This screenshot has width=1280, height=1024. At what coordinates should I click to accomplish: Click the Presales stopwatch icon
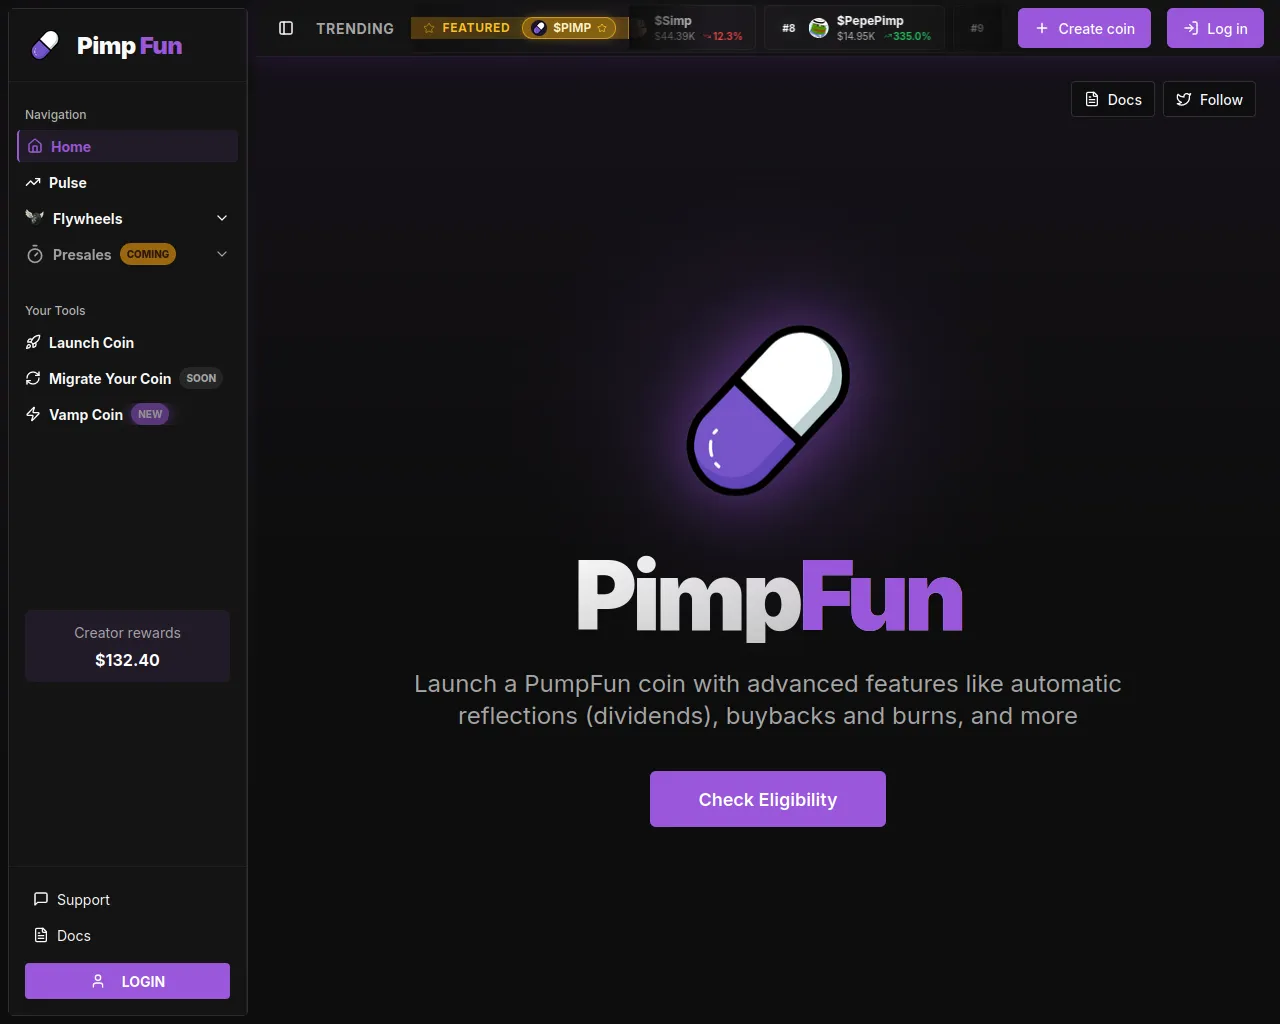[35, 254]
